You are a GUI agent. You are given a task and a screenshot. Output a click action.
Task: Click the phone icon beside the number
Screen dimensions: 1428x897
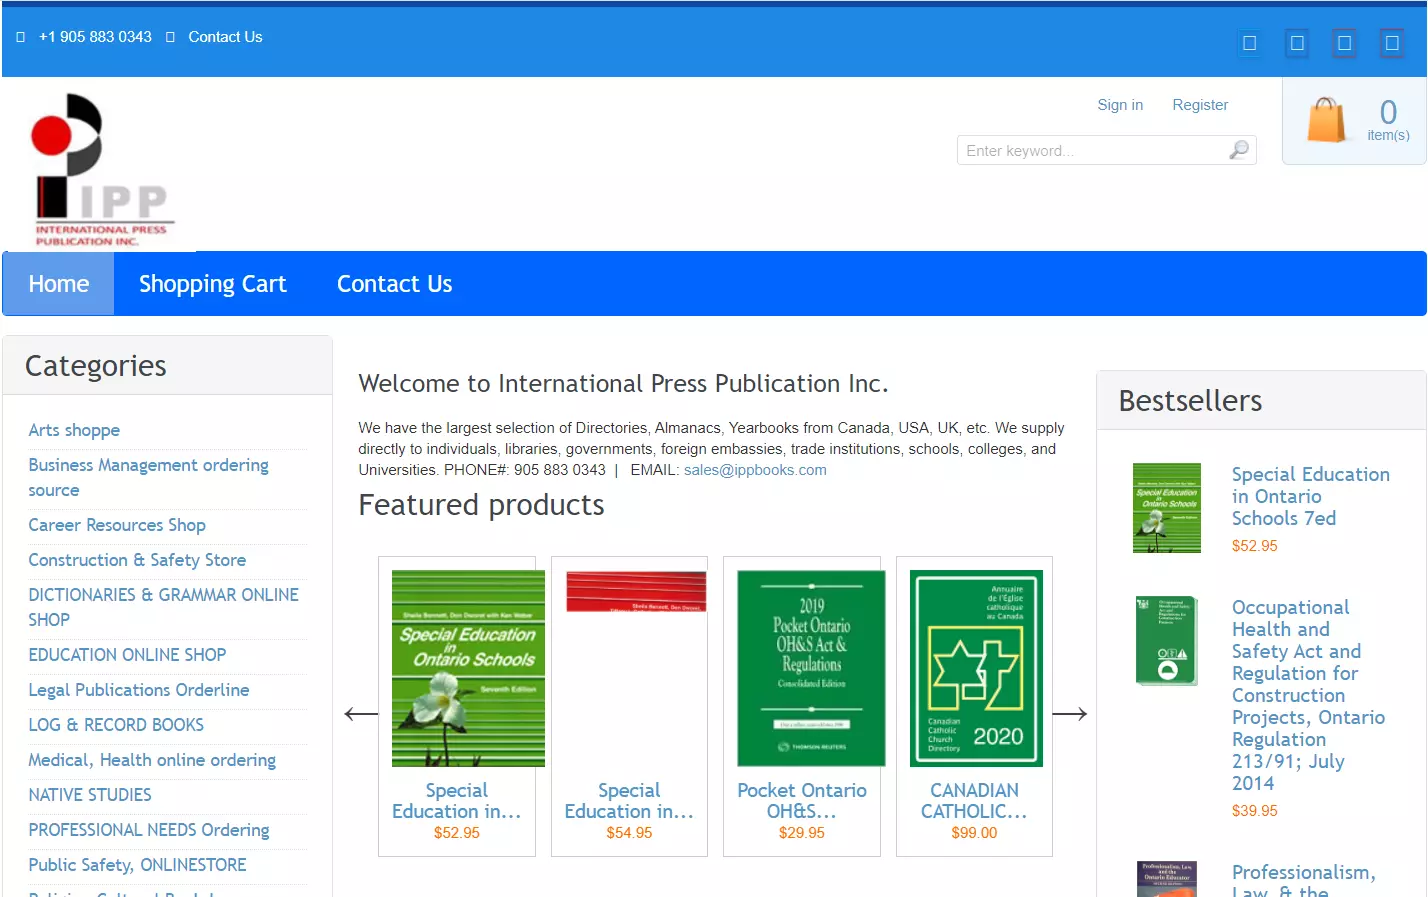point(21,37)
